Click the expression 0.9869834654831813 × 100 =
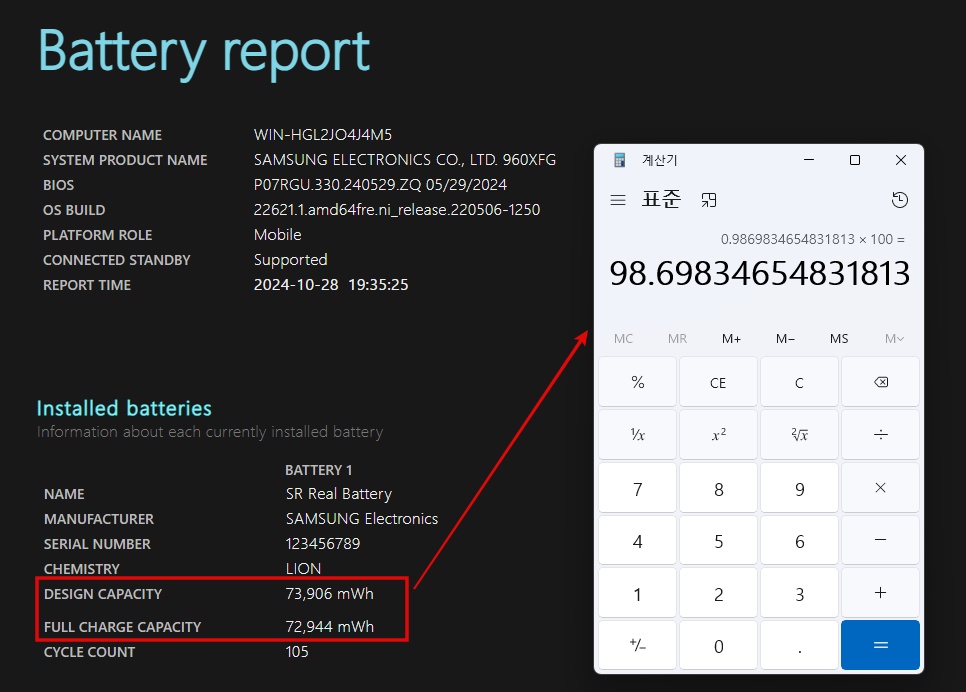Image resolution: width=966 pixels, height=692 pixels. point(813,239)
